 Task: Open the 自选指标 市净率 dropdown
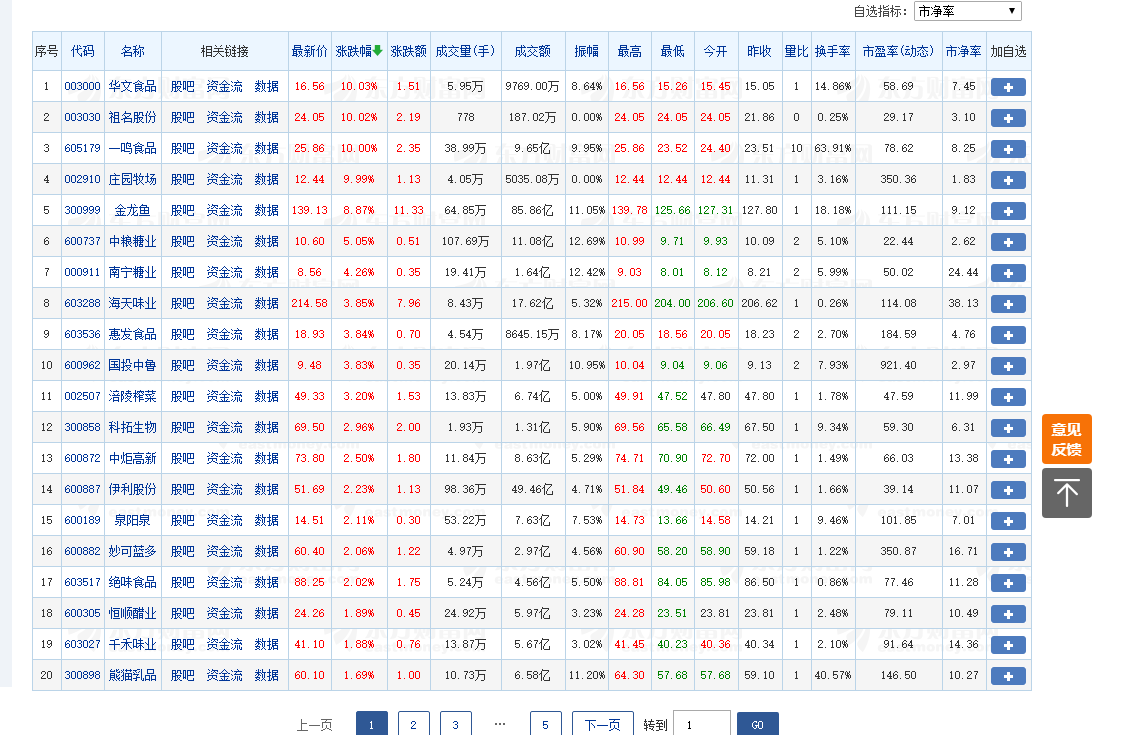click(x=967, y=11)
